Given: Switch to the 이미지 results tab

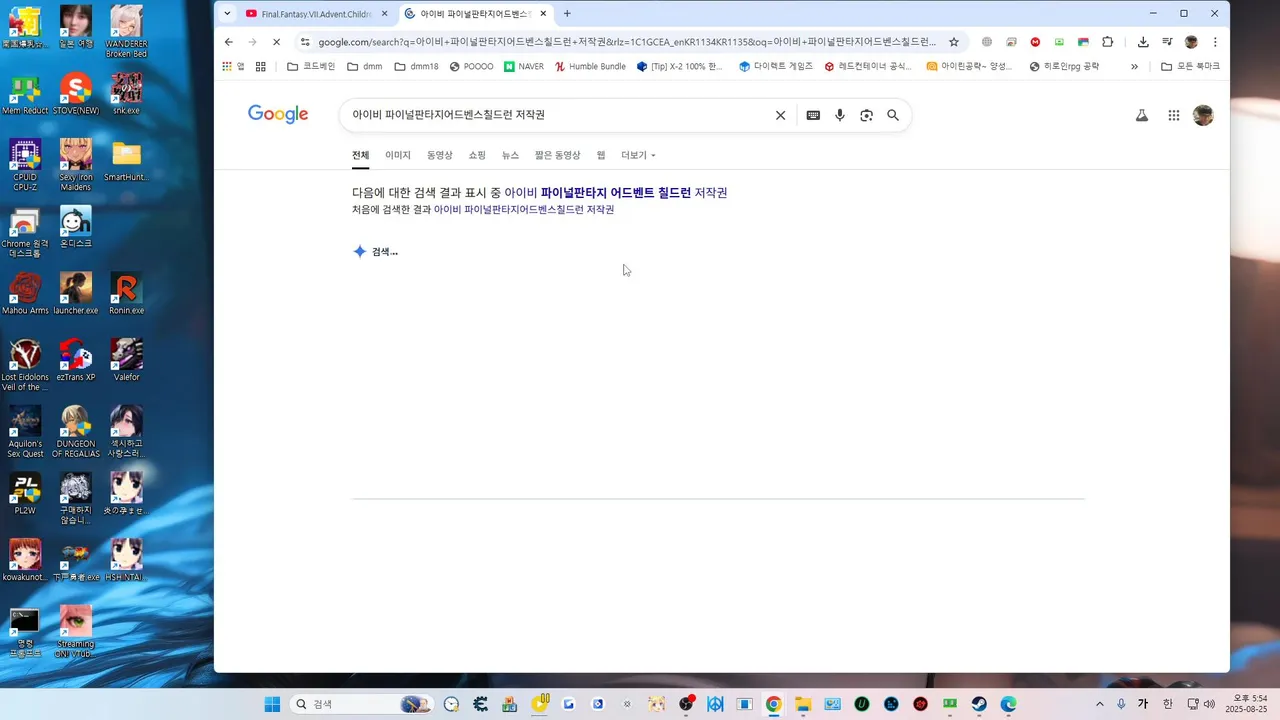Looking at the screenshot, I should tap(398, 155).
